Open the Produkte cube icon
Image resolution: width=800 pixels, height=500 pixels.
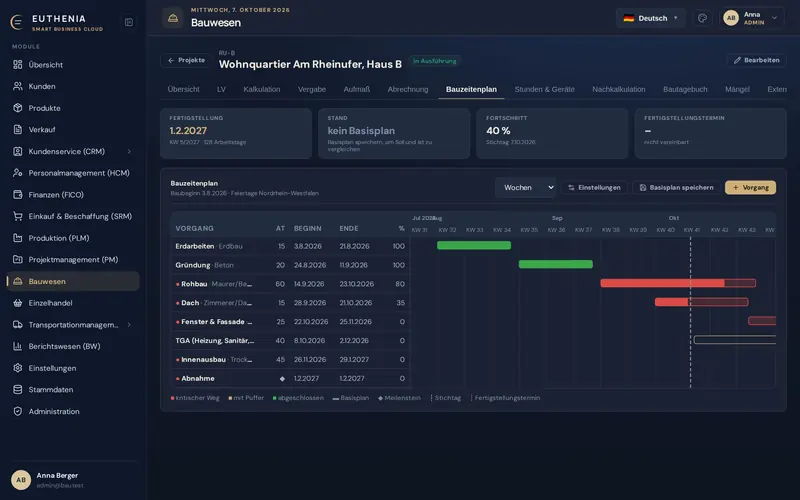tap(18, 108)
